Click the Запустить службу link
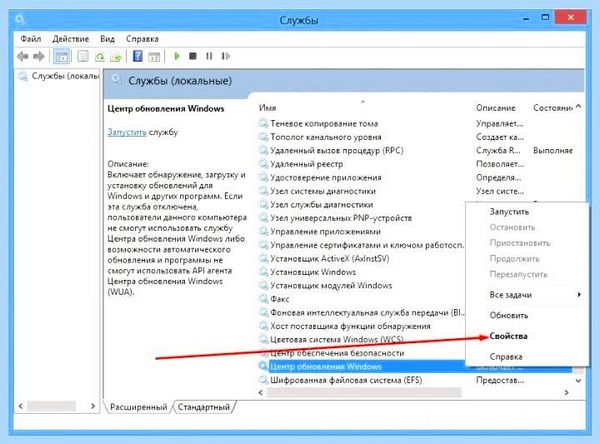 [x=127, y=132]
